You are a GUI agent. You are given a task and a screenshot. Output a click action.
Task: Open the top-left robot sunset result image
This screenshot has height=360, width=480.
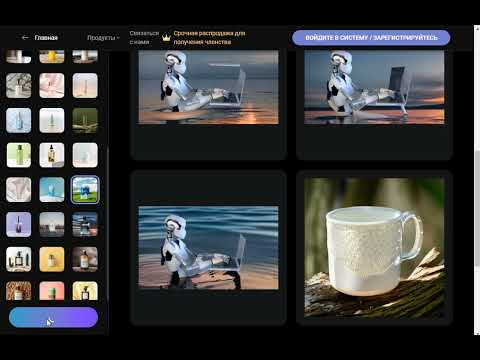click(209, 87)
